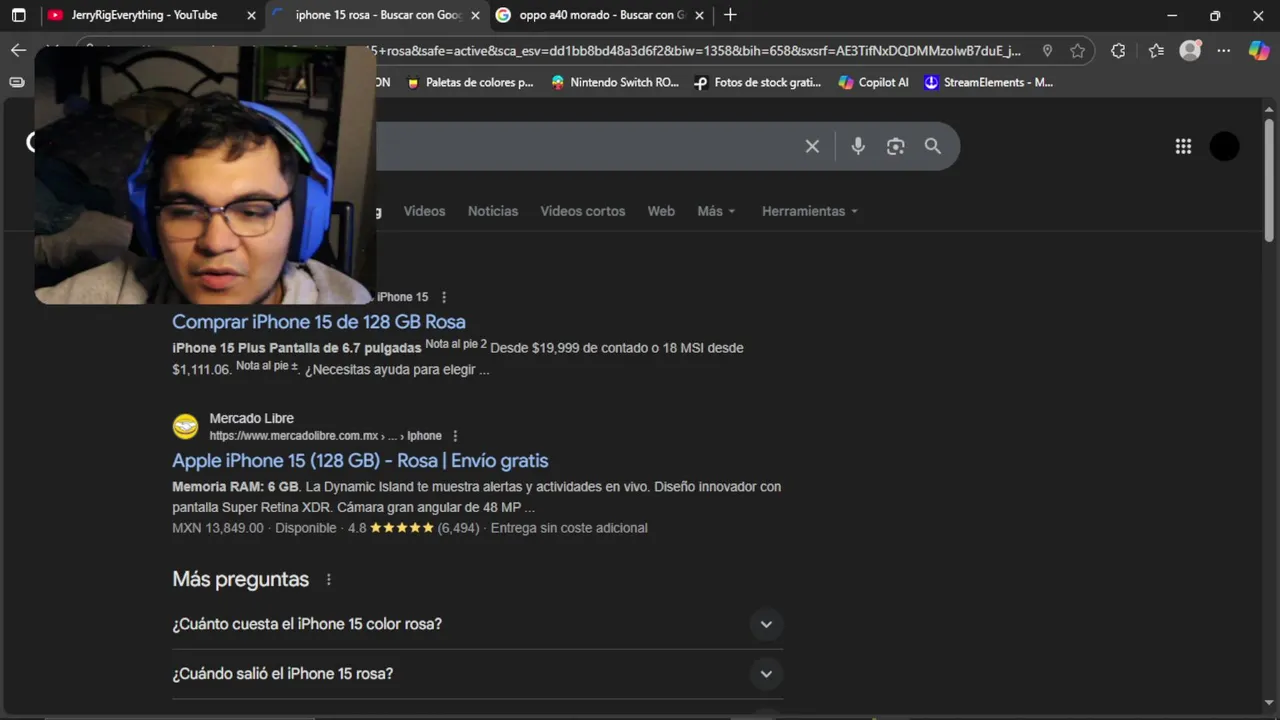The height and width of the screenshot is (720, 1280).
Task: Add this page to favorites star
Action: point(1077,51)
